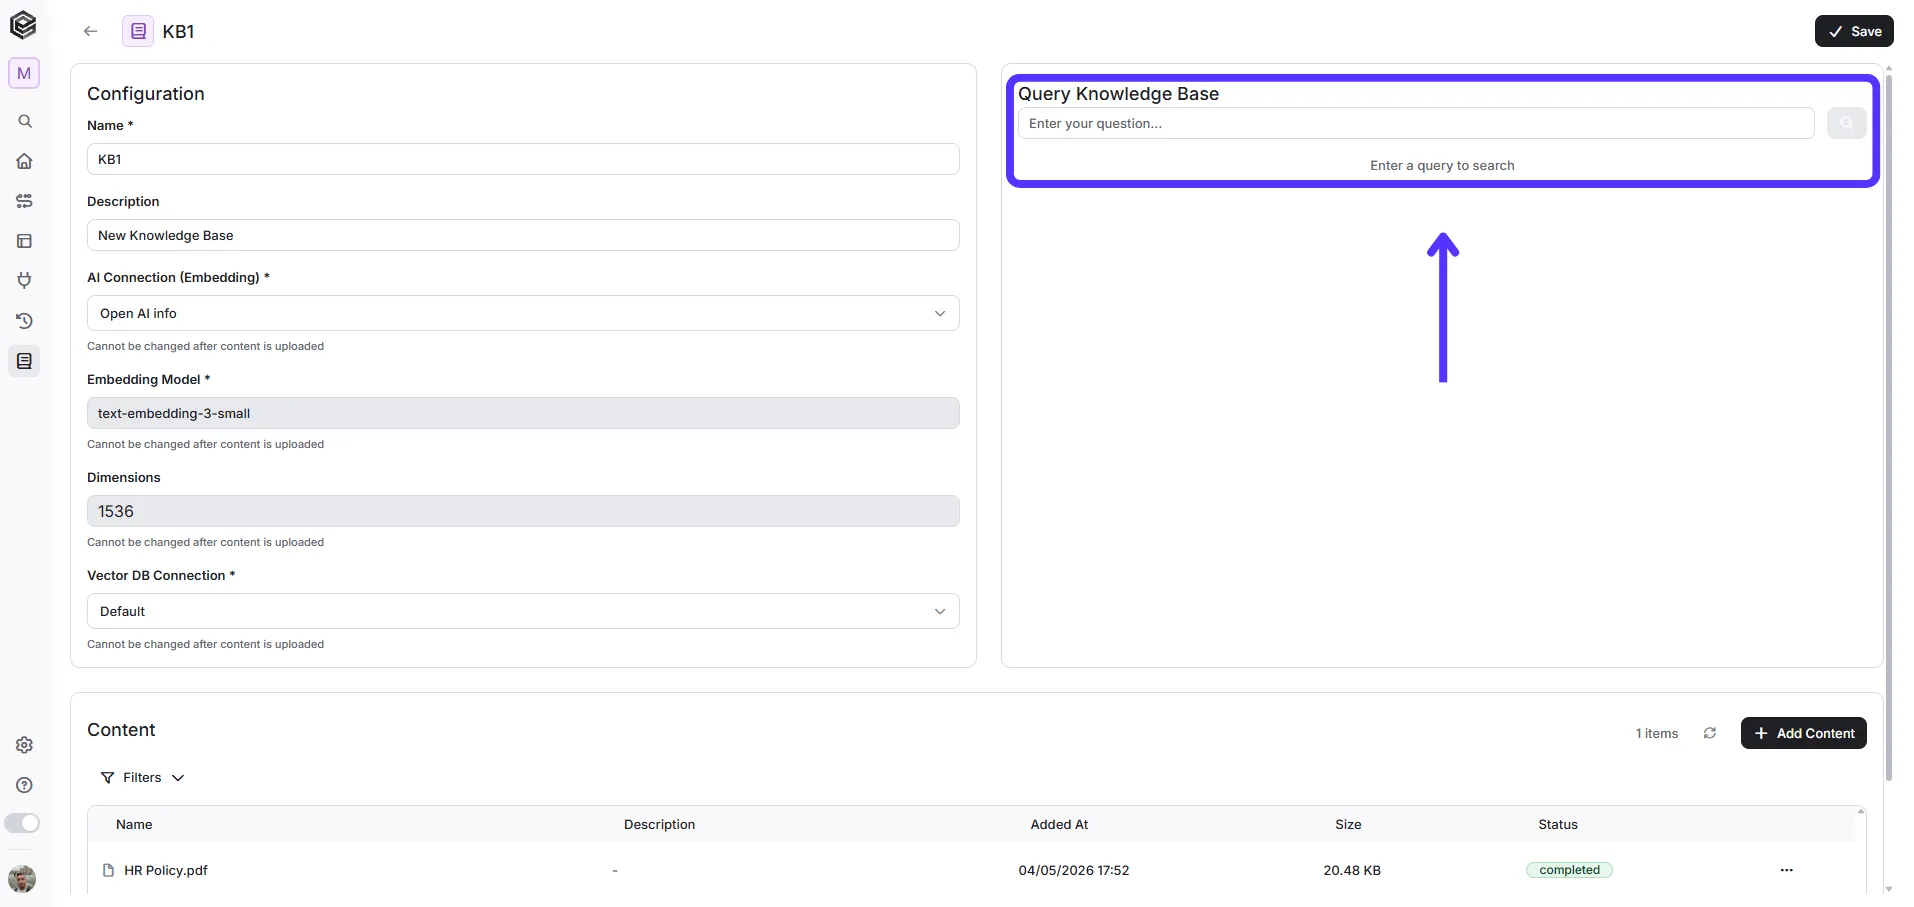Click the 20.48 KB size value
The width and height of the screenshot is (1914, 907).
[x=1352, y=870]
